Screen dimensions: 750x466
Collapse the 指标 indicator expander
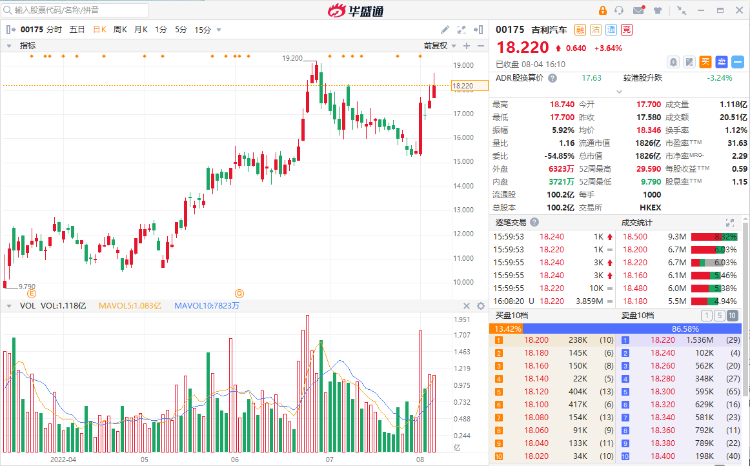[9, 46]
